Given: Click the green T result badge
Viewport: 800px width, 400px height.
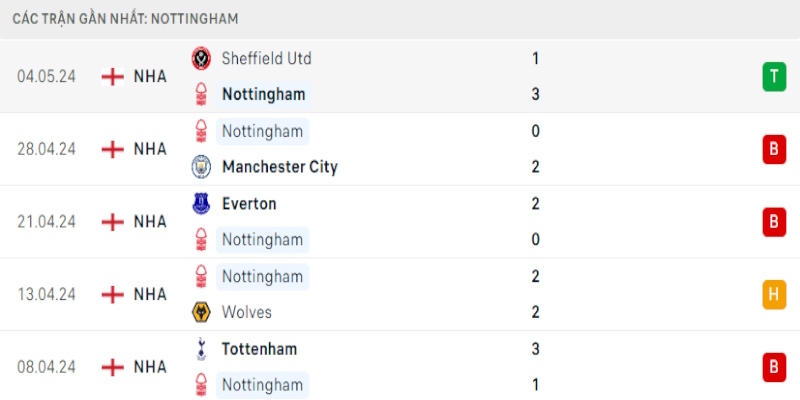Looking at the screenshot, I should pos(773,76).
